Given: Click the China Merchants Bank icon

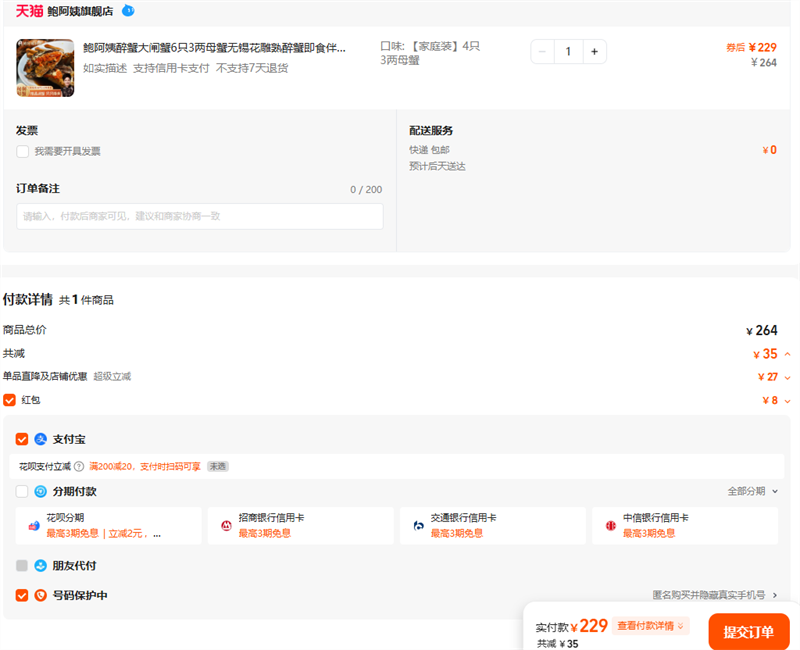Looking at the screenshot, I should click(226, 525).
